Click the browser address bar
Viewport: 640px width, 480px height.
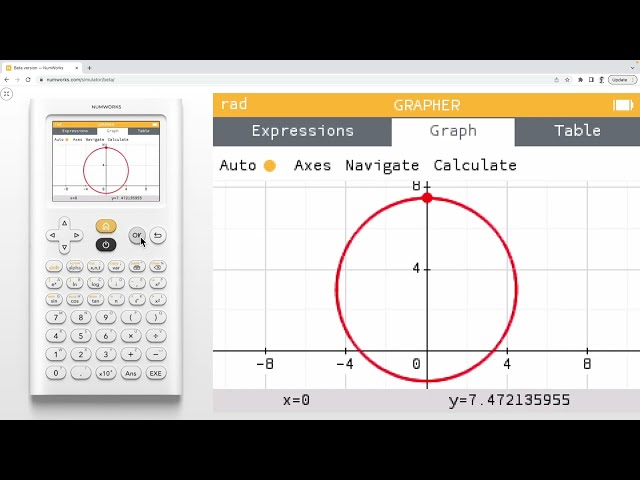click(294, 80)
